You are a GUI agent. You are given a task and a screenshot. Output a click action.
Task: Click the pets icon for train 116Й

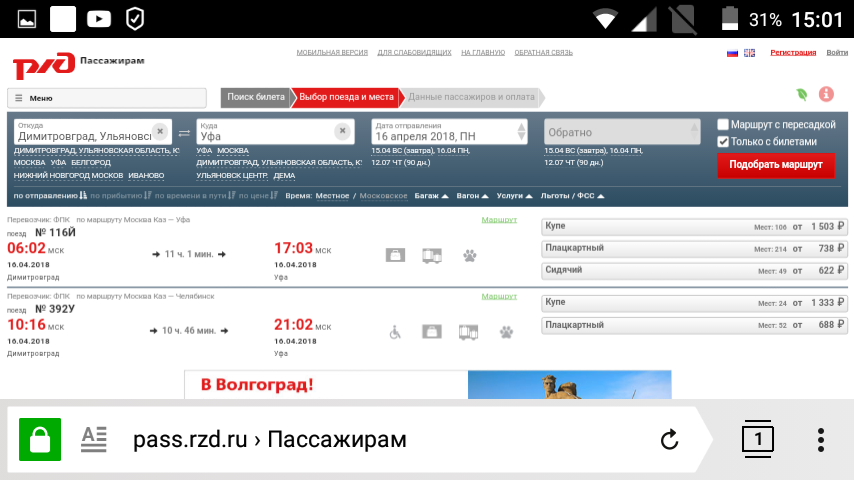470,255
